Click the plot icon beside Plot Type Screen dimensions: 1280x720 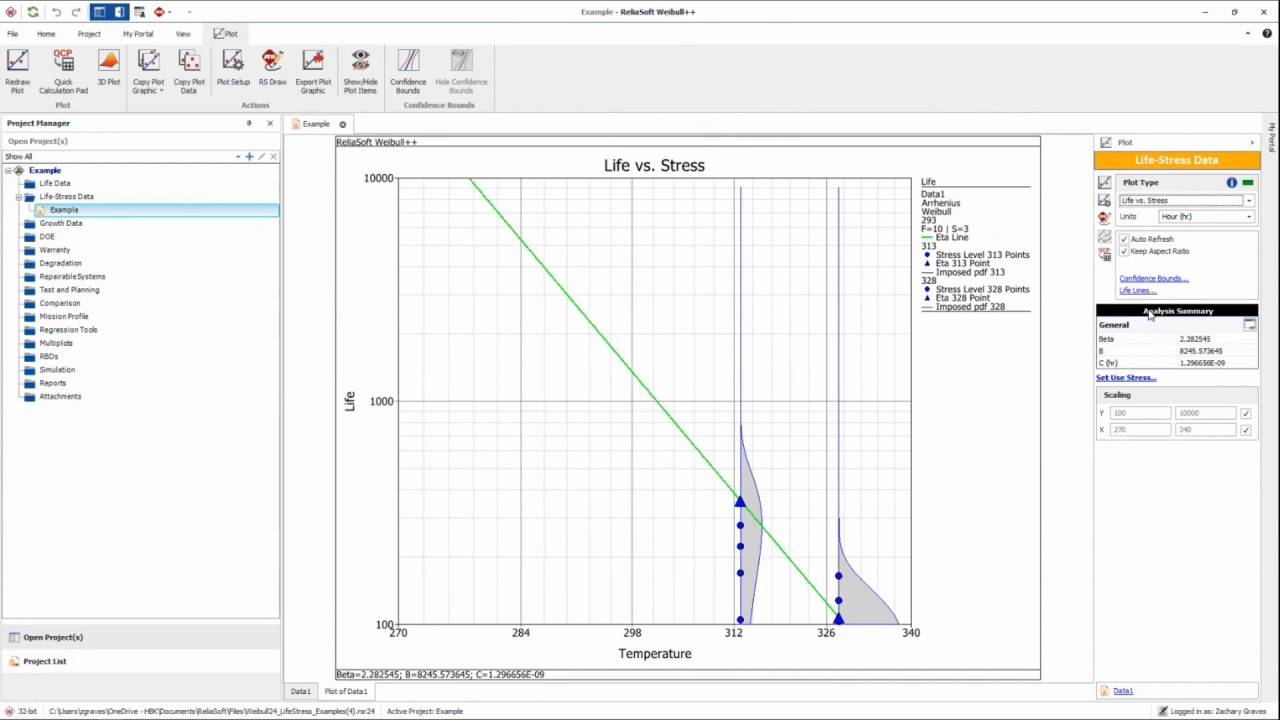tap(1104, 183)
